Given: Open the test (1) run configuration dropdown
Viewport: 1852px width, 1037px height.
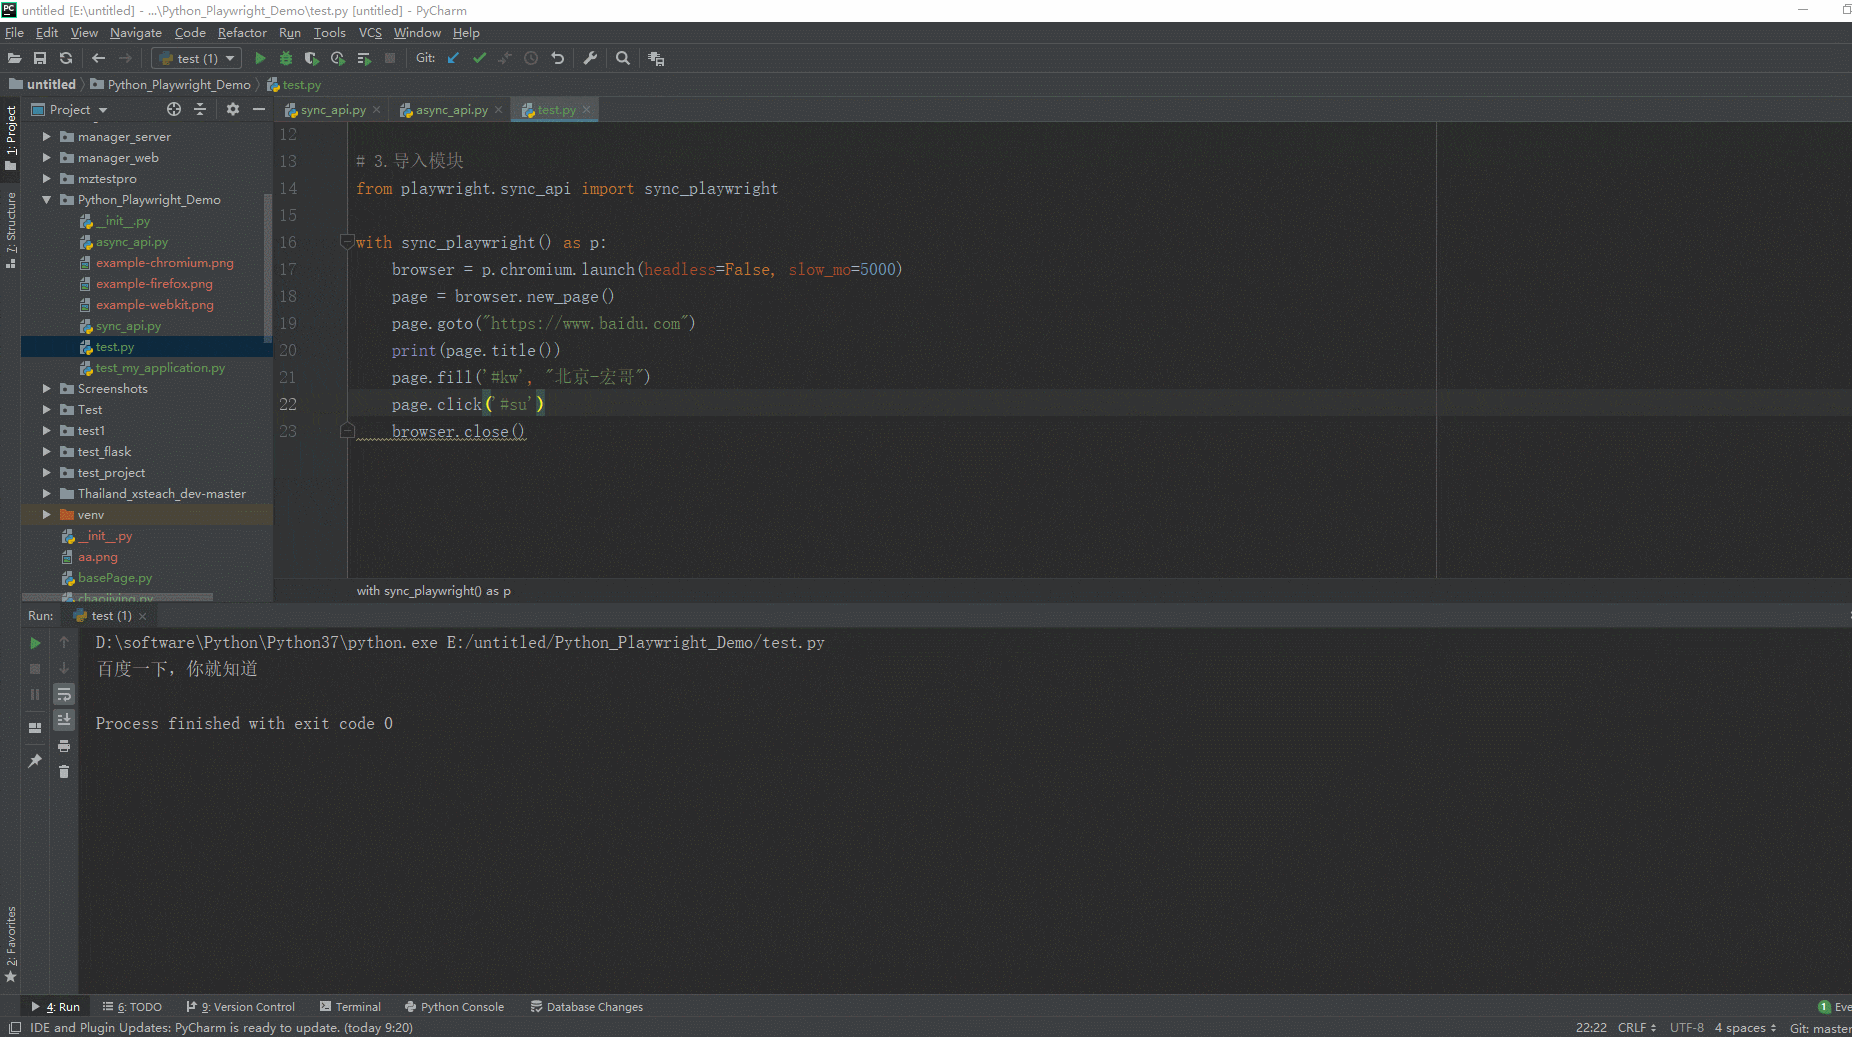Looking at the screenshot, I should coord(197,58).
